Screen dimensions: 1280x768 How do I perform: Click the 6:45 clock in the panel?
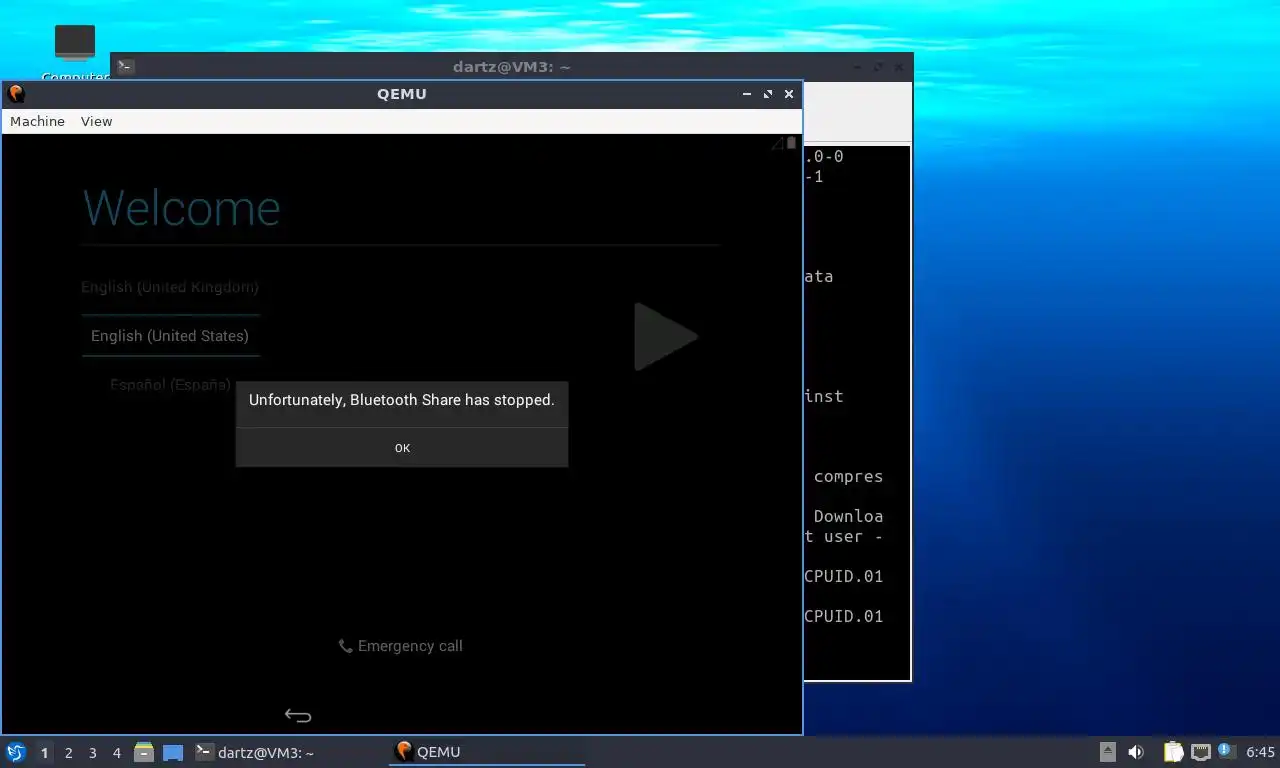pyautogui.click(x=1260, y=752)
